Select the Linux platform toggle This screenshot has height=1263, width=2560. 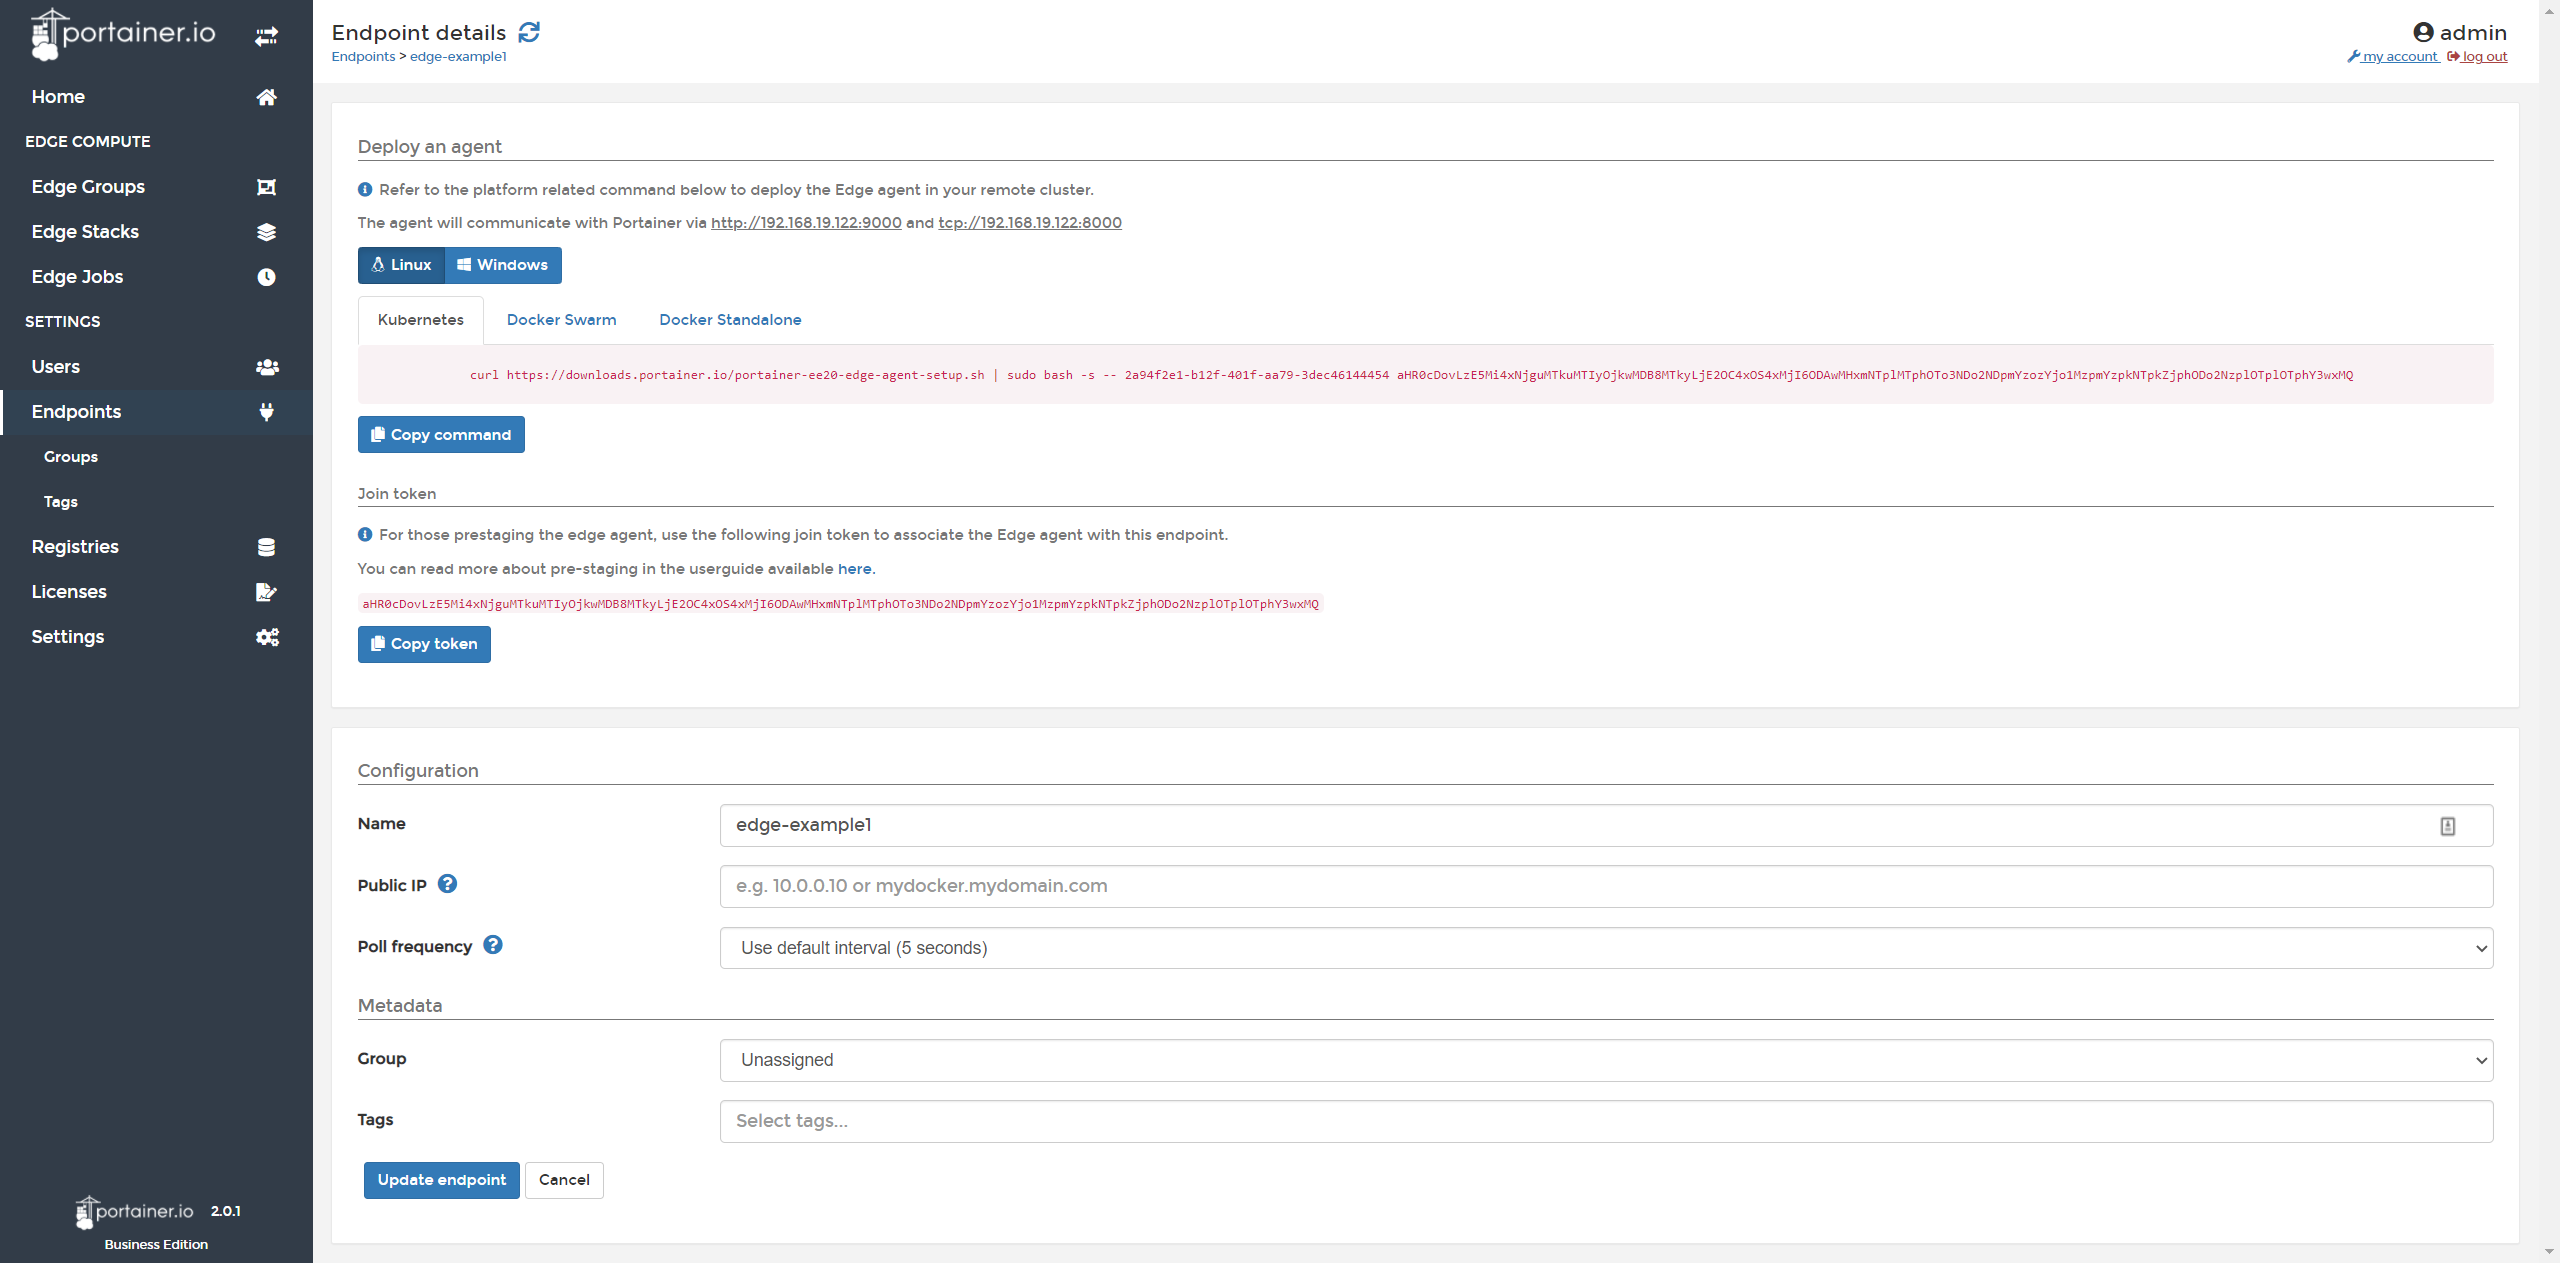(401, 265)
